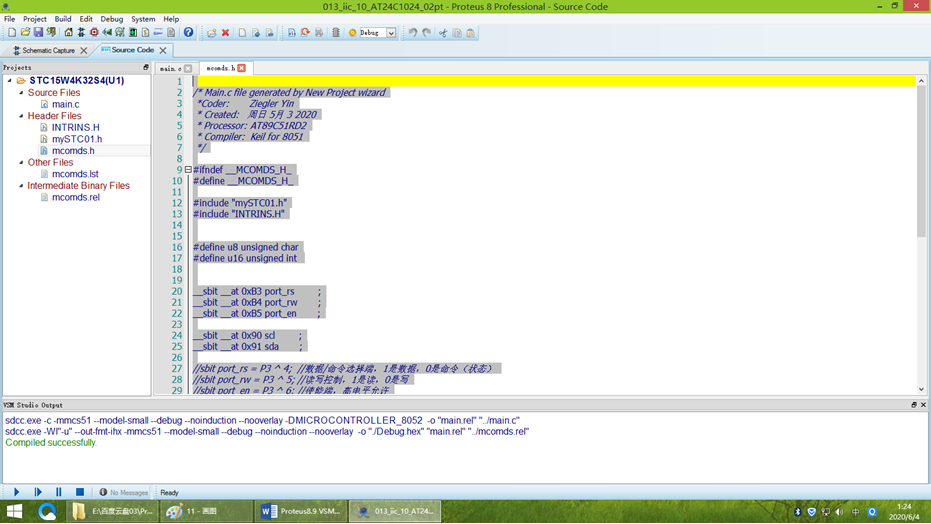Select mcomds.h in the project tree

coord(73,151)
